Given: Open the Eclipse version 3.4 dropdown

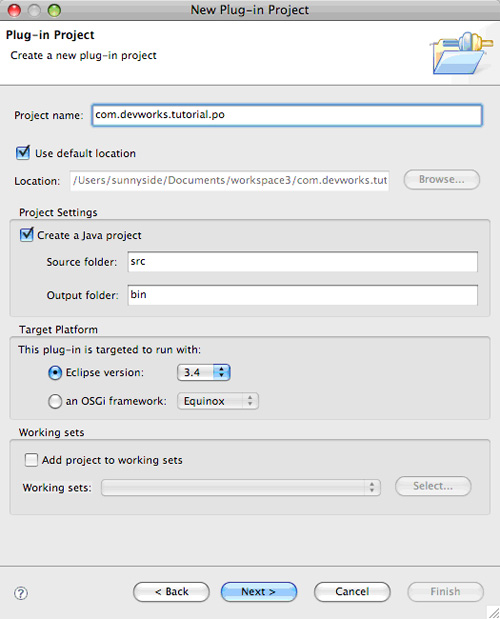Looking at the screenshot, I should click(x=204, y=372).
